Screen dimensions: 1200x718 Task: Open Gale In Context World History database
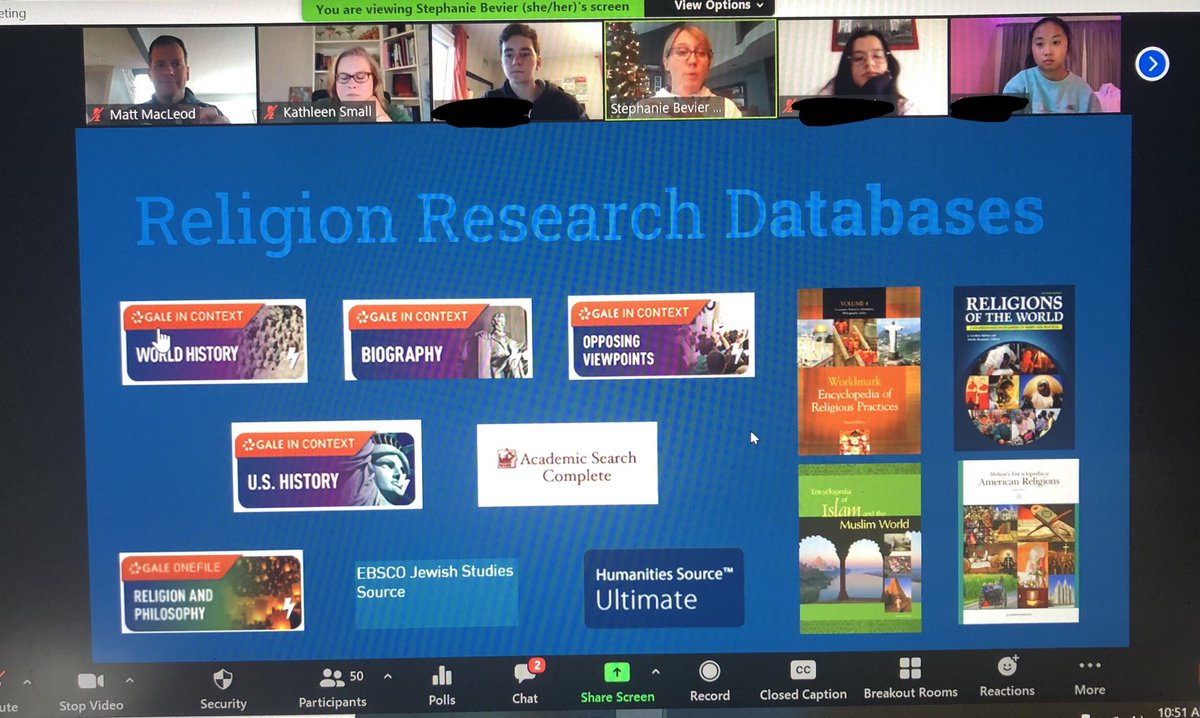pyautogui.click(x=213, y=342)
